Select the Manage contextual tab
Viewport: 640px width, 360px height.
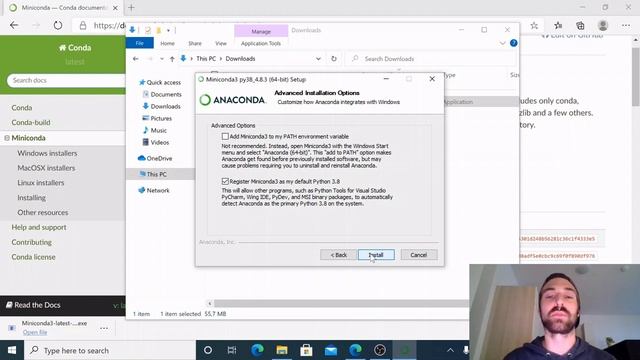(261, 31)
